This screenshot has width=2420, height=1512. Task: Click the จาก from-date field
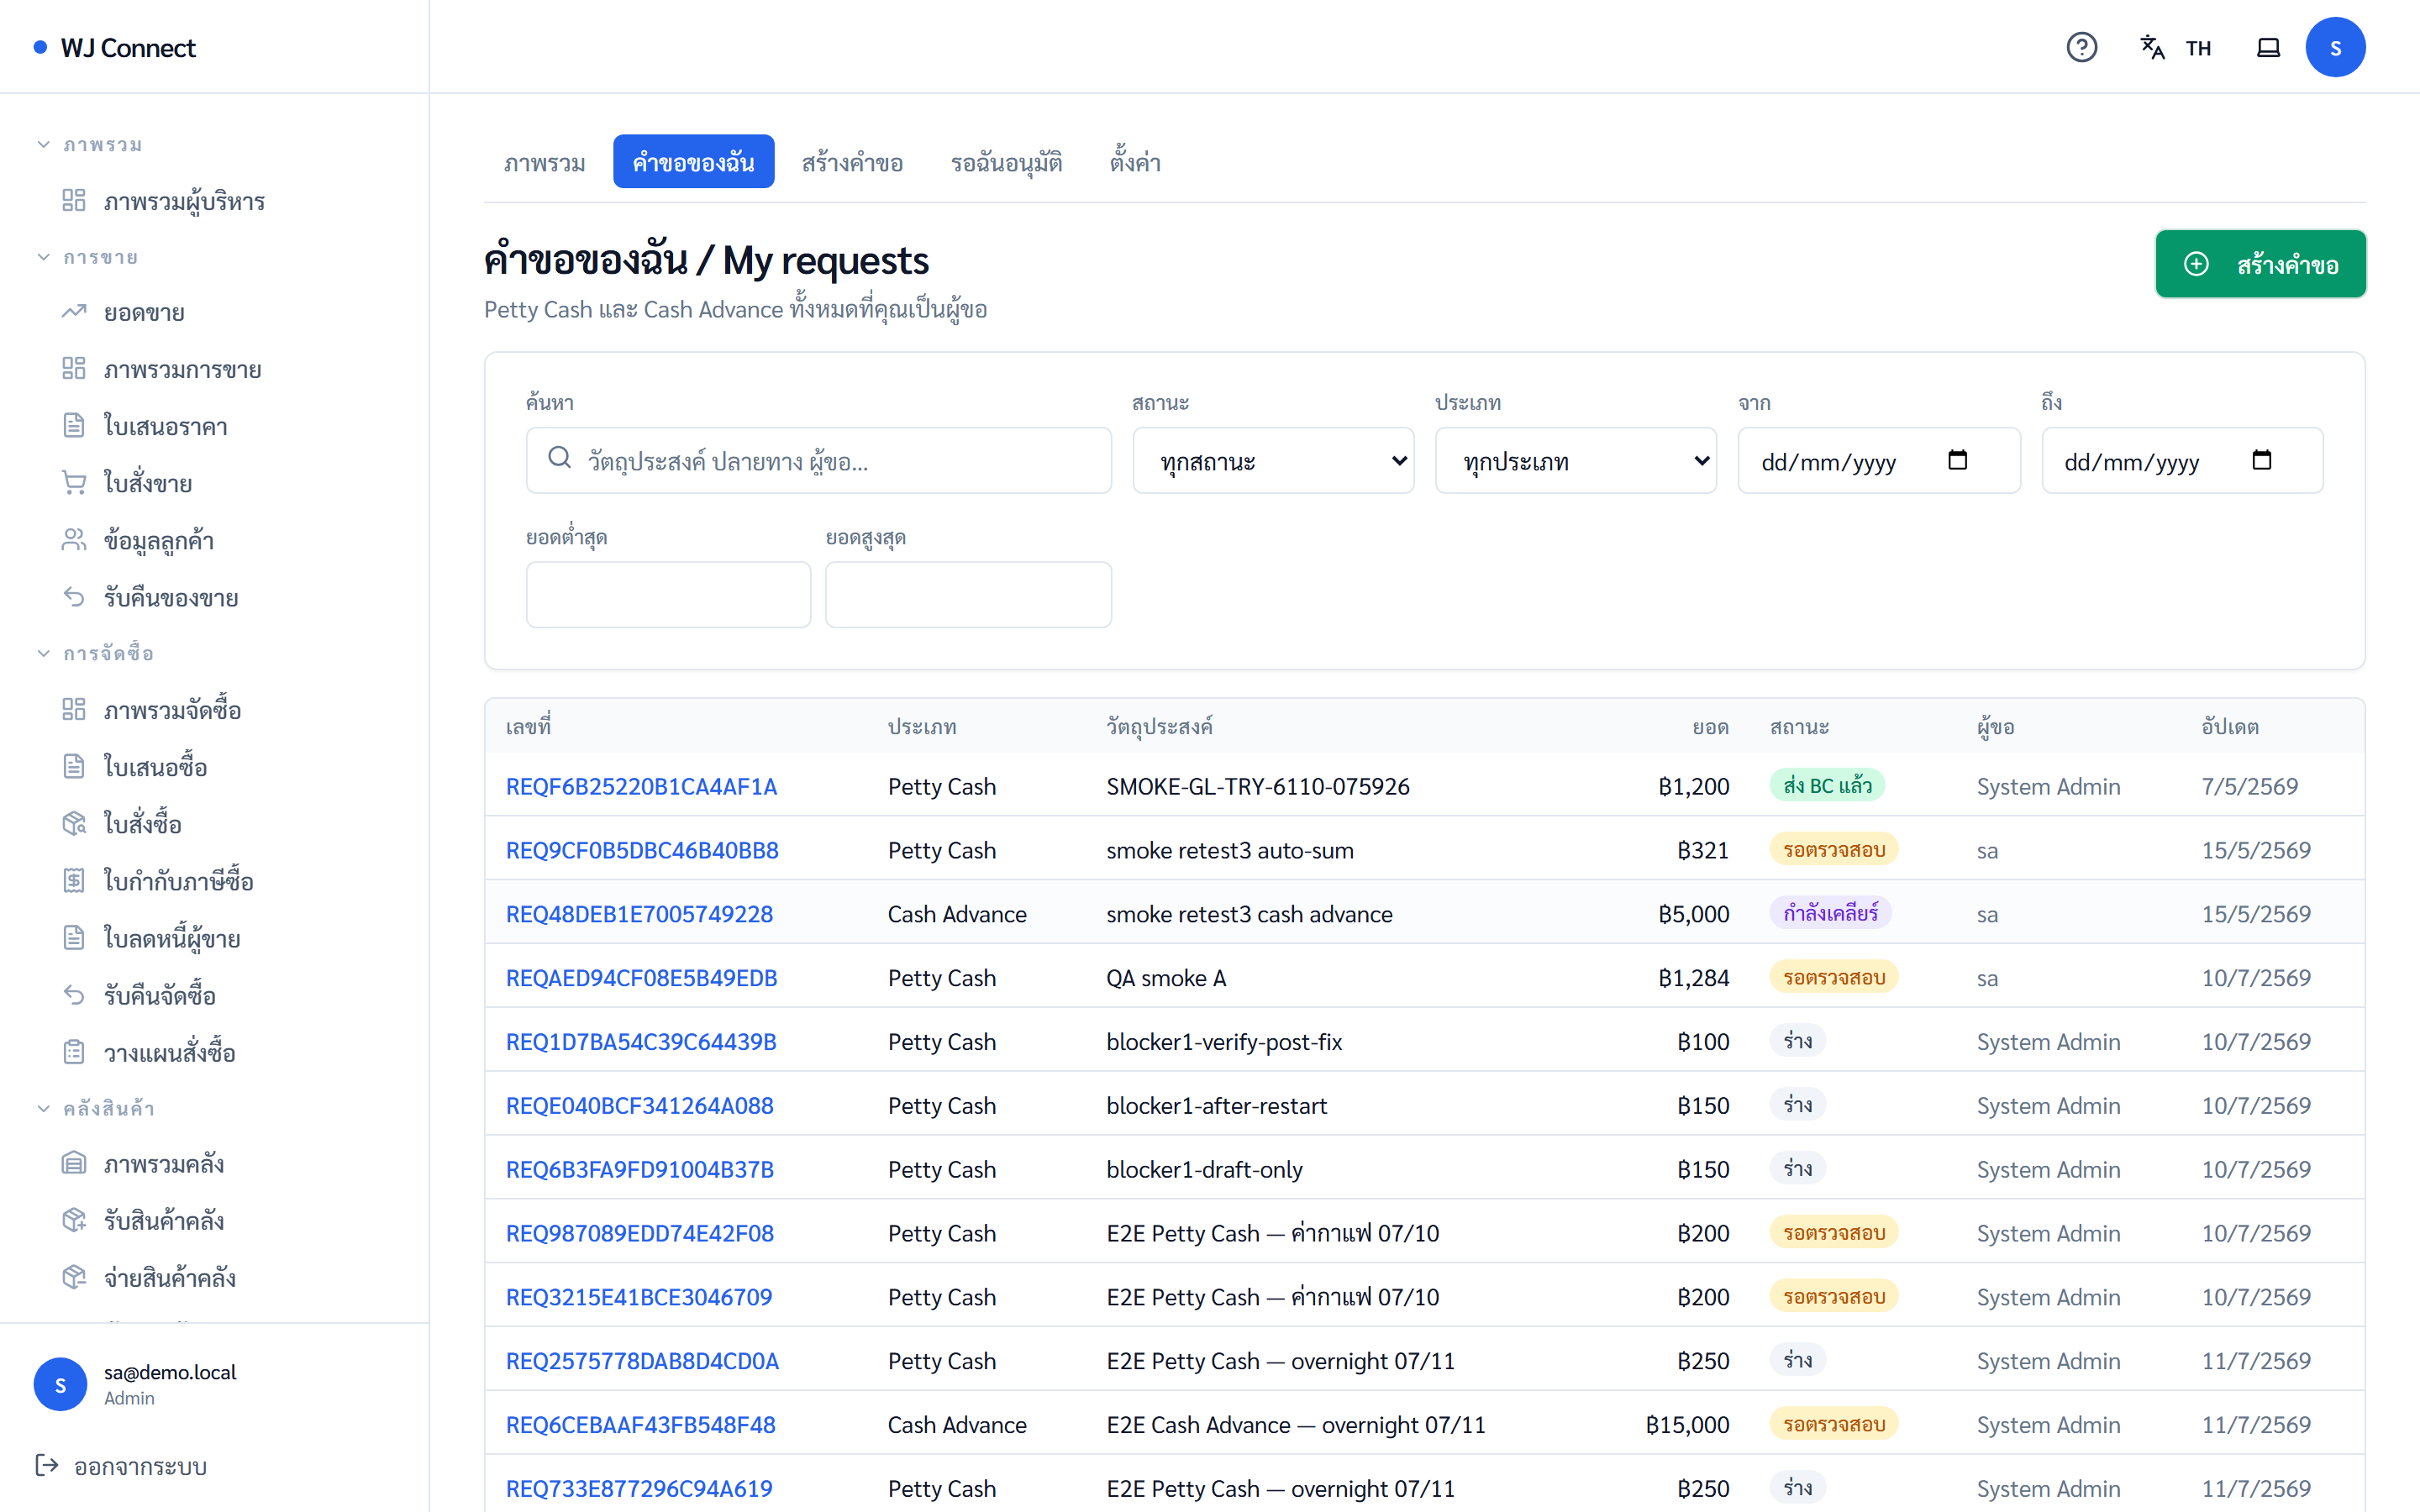(x=1879, y=461)
